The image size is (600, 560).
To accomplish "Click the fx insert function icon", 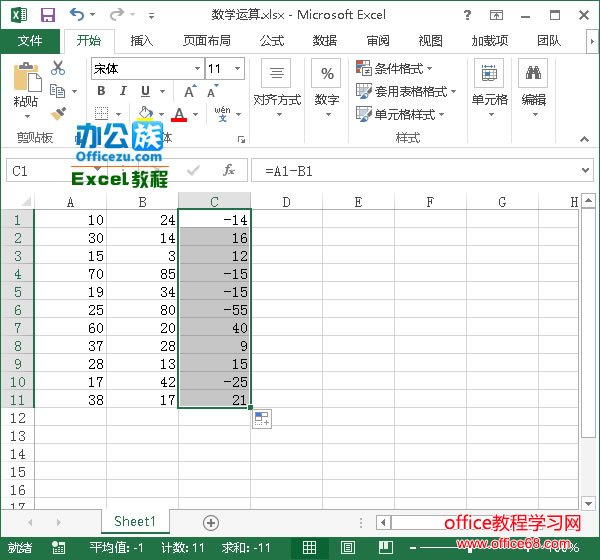I will [x=228, y=170].
